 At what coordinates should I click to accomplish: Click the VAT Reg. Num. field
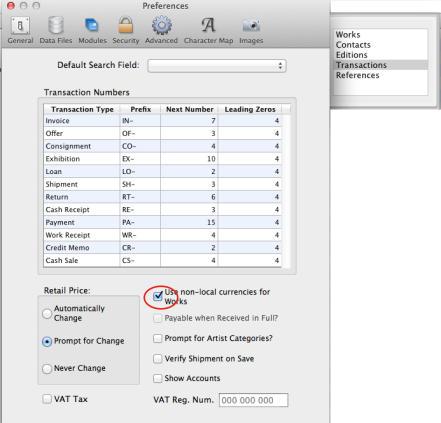click(x=254, y=400)
